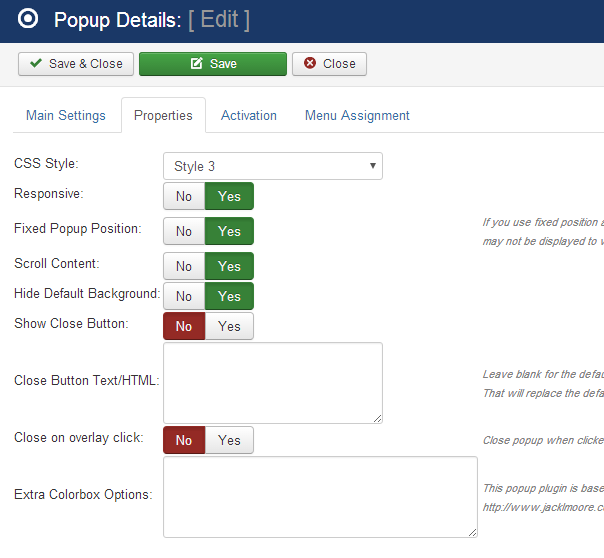The height and width of the screenshot is (558, 604).
Task: Click Yes for Responsive option
Action: point(230,196)
